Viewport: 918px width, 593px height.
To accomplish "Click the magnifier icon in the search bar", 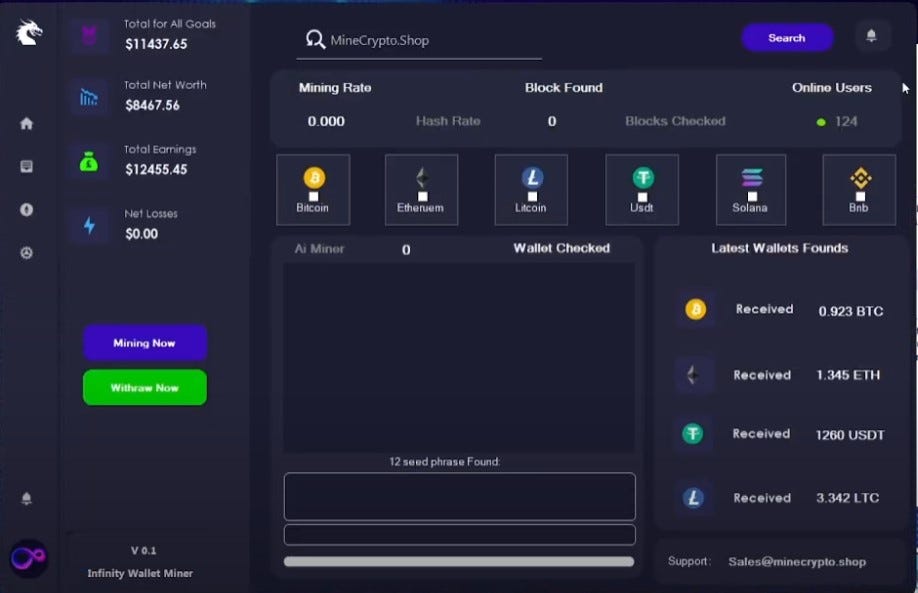I will pyautogui.click(x=314, y=39).
